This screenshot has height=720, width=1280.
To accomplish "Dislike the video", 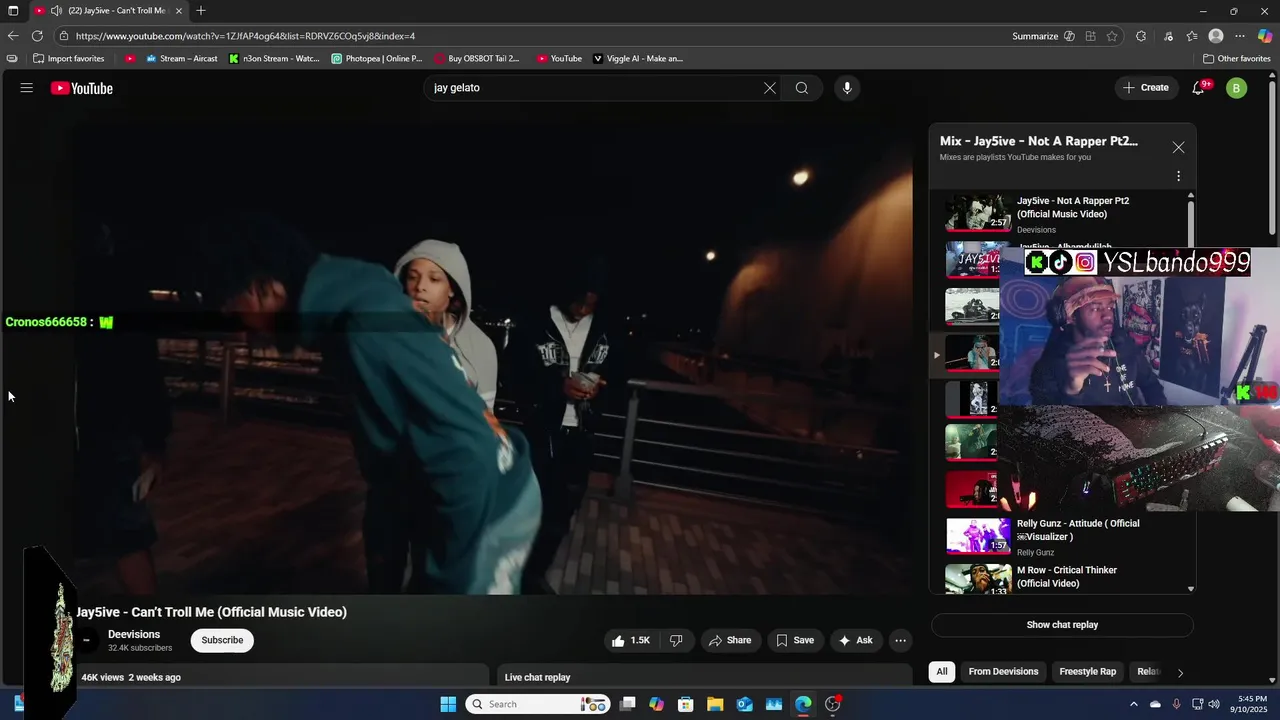I will 676,640.
